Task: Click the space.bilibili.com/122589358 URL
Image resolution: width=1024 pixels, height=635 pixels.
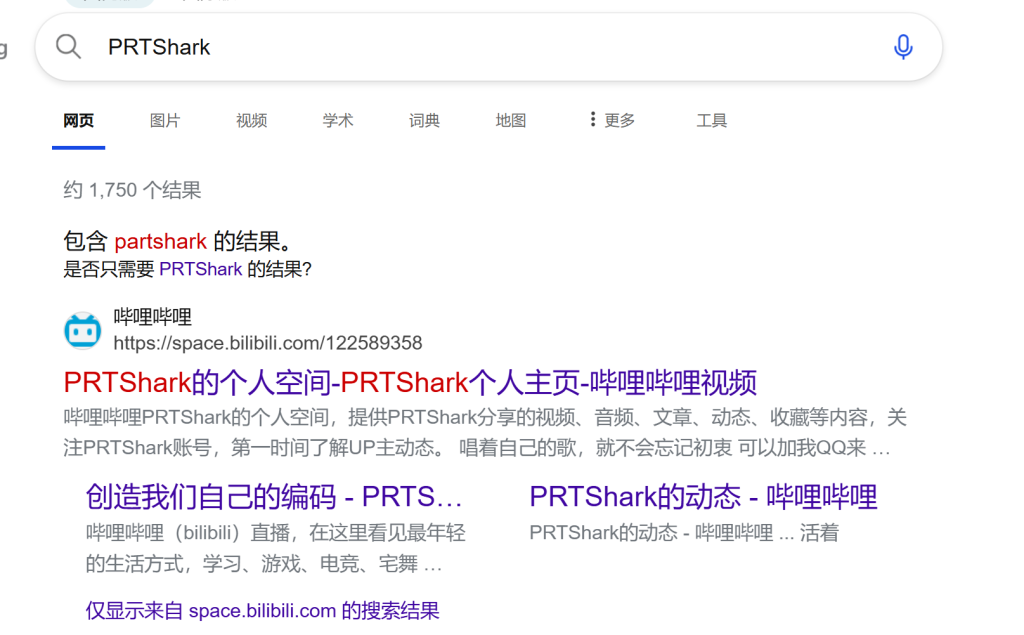Action: tap(268, 343)
